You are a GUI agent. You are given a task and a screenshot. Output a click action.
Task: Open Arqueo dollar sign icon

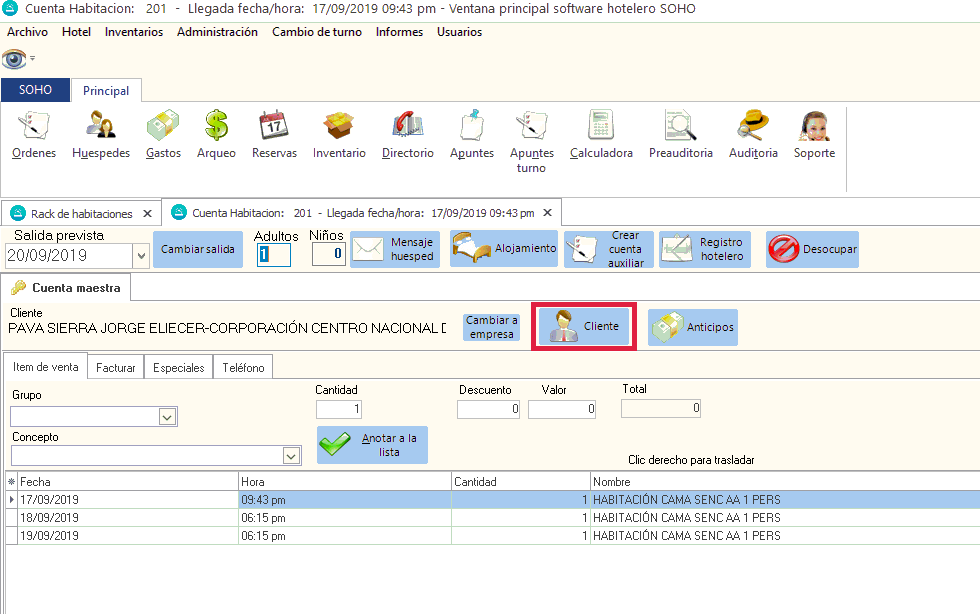click(216, 135)
